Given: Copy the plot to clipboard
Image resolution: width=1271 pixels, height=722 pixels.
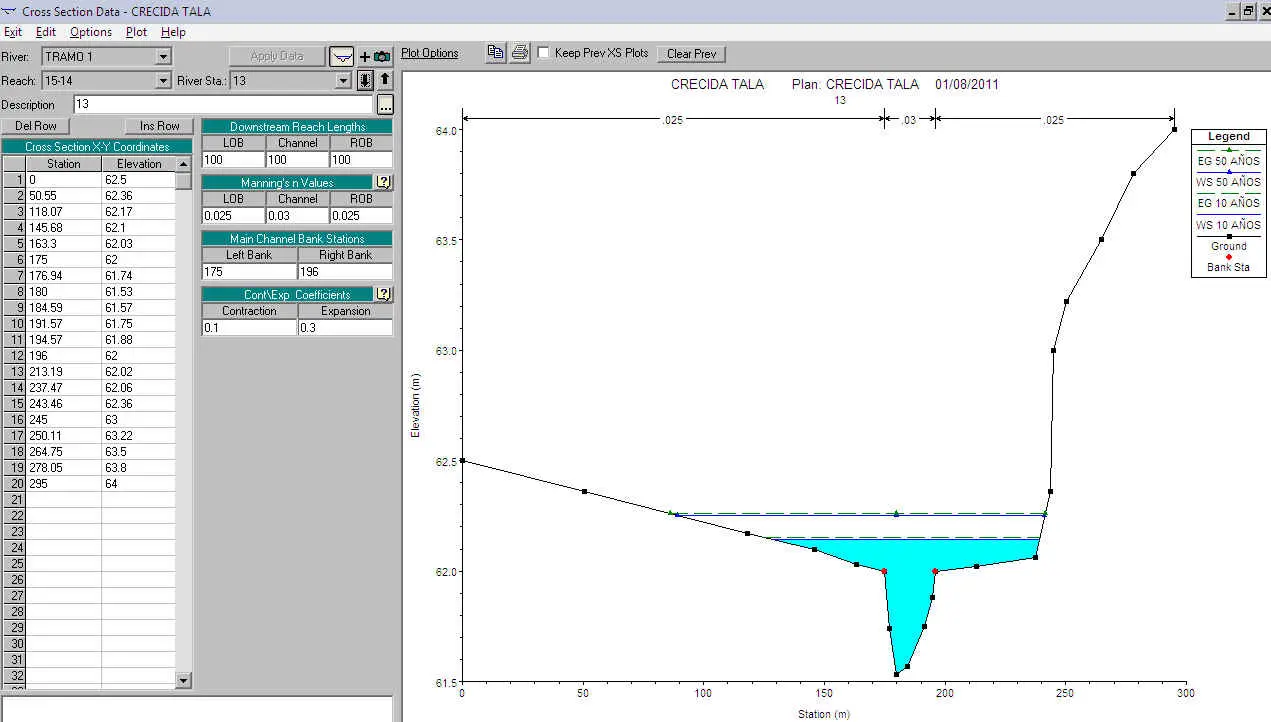Looking at the screenshot, I should coord(496,53).
